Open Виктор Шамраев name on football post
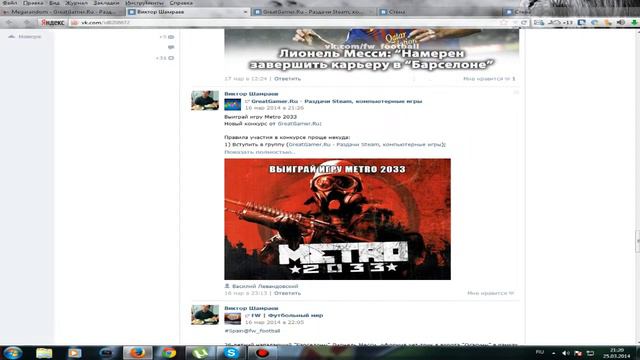 (x=251, y=309)
